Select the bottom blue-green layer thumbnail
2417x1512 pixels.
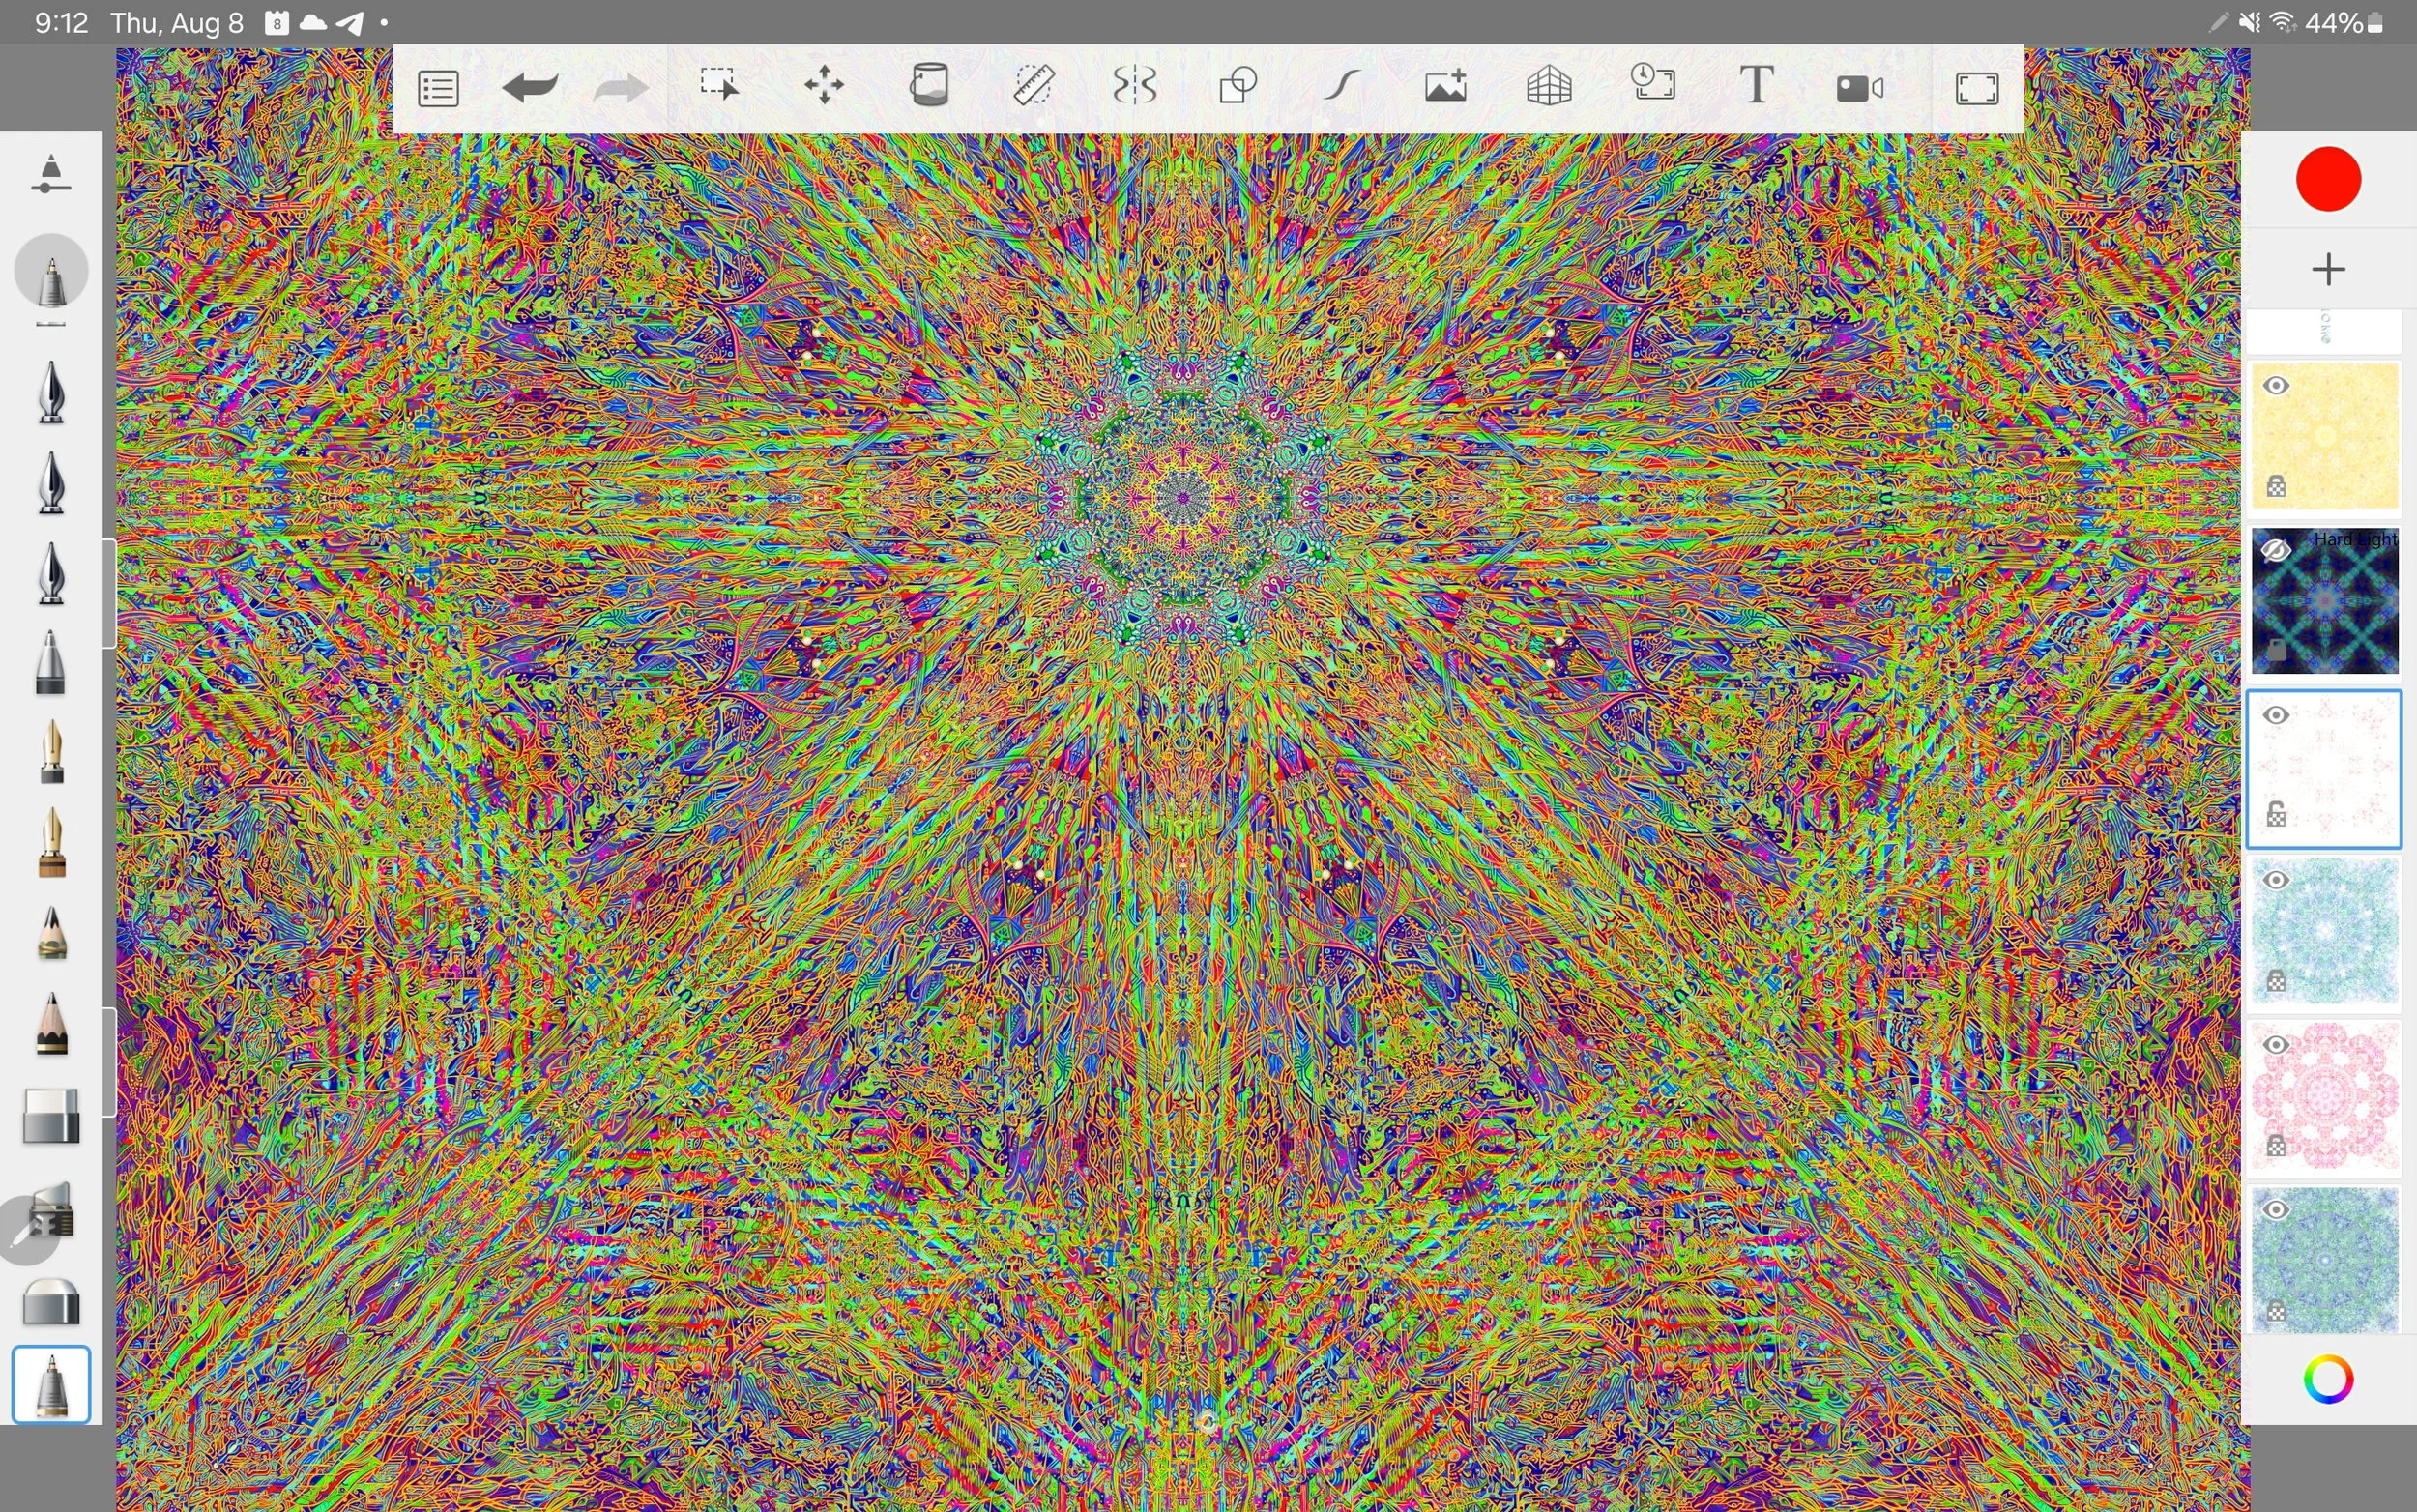tap(2325, 1260)
